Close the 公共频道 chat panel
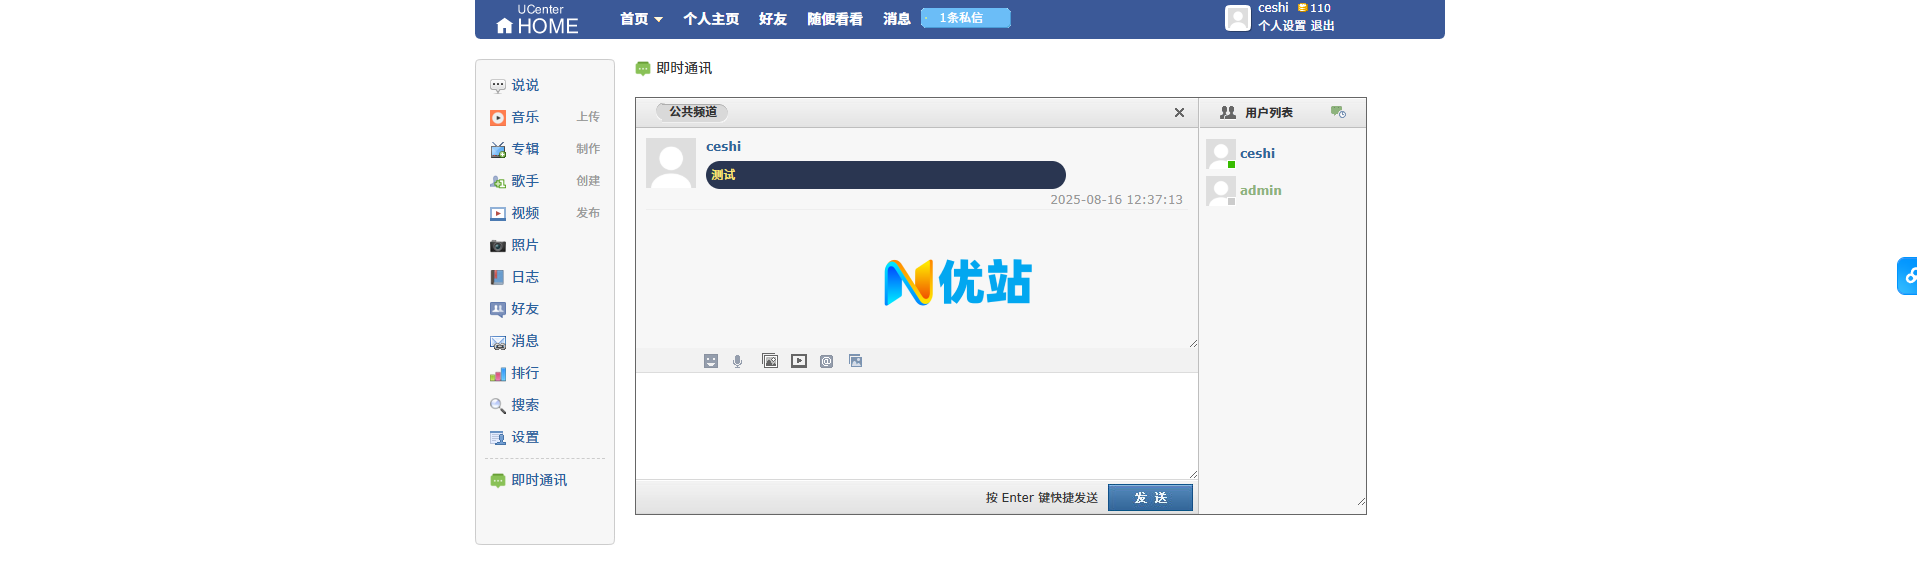Viewport: 1917px width, 565px height. coord(1179,113)
